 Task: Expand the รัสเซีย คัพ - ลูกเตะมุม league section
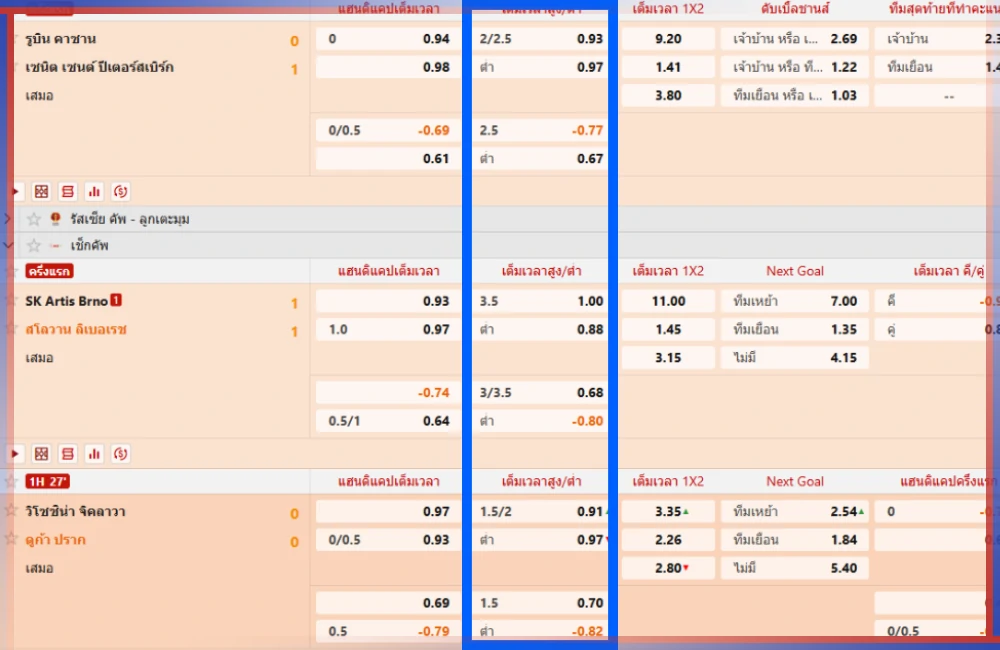coord(8,219)
